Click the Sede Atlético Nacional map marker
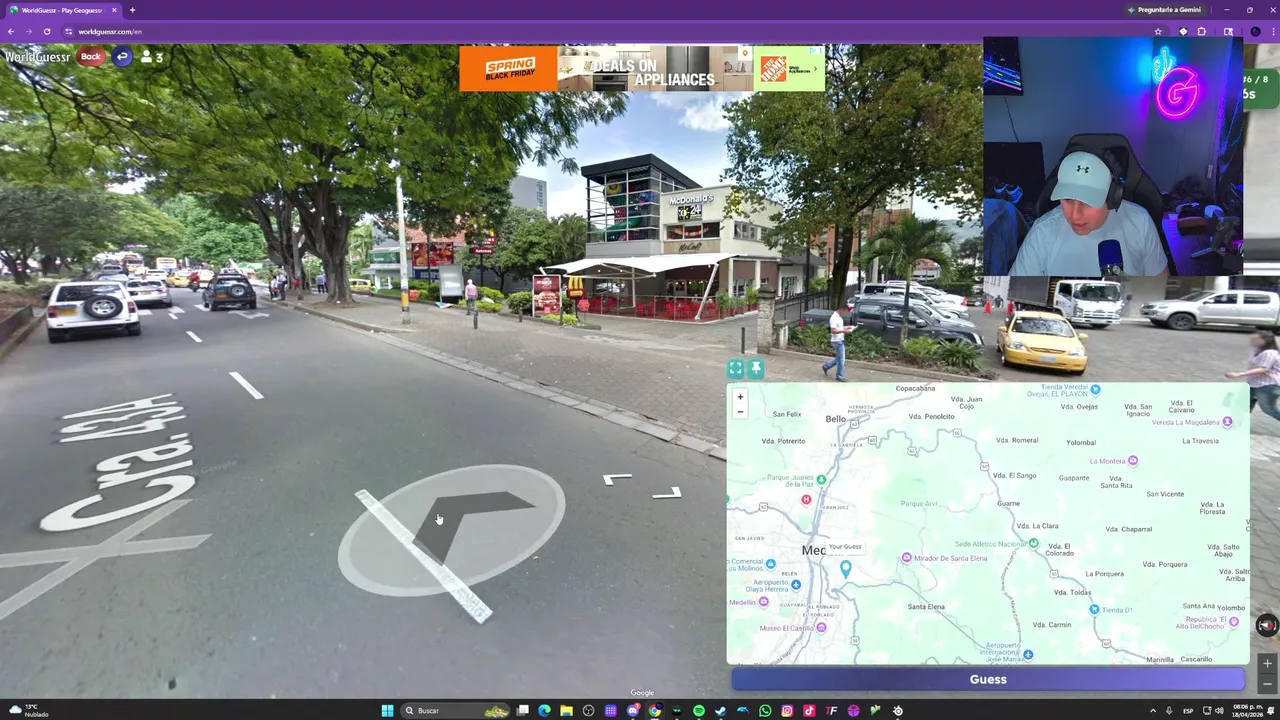 1034,544
